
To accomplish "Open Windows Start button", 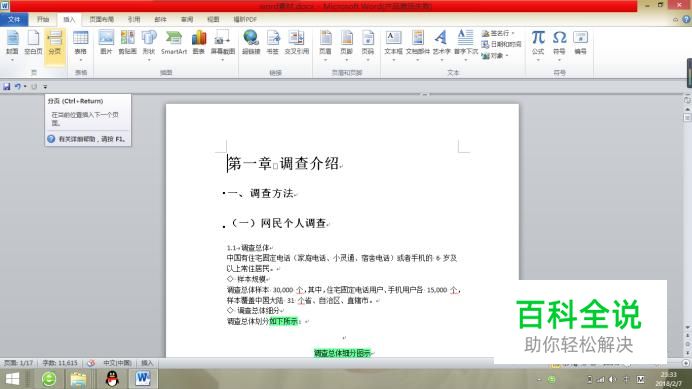I will [12, 379].
